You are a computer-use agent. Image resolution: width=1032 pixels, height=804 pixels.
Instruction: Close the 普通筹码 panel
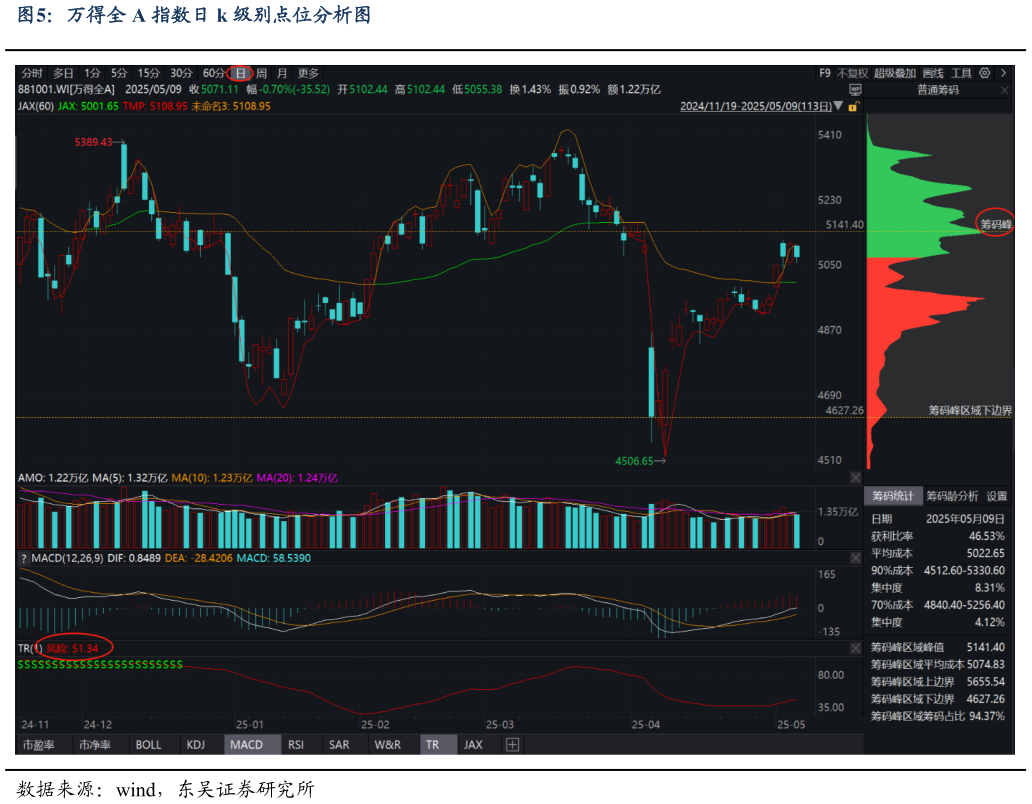1003,89
